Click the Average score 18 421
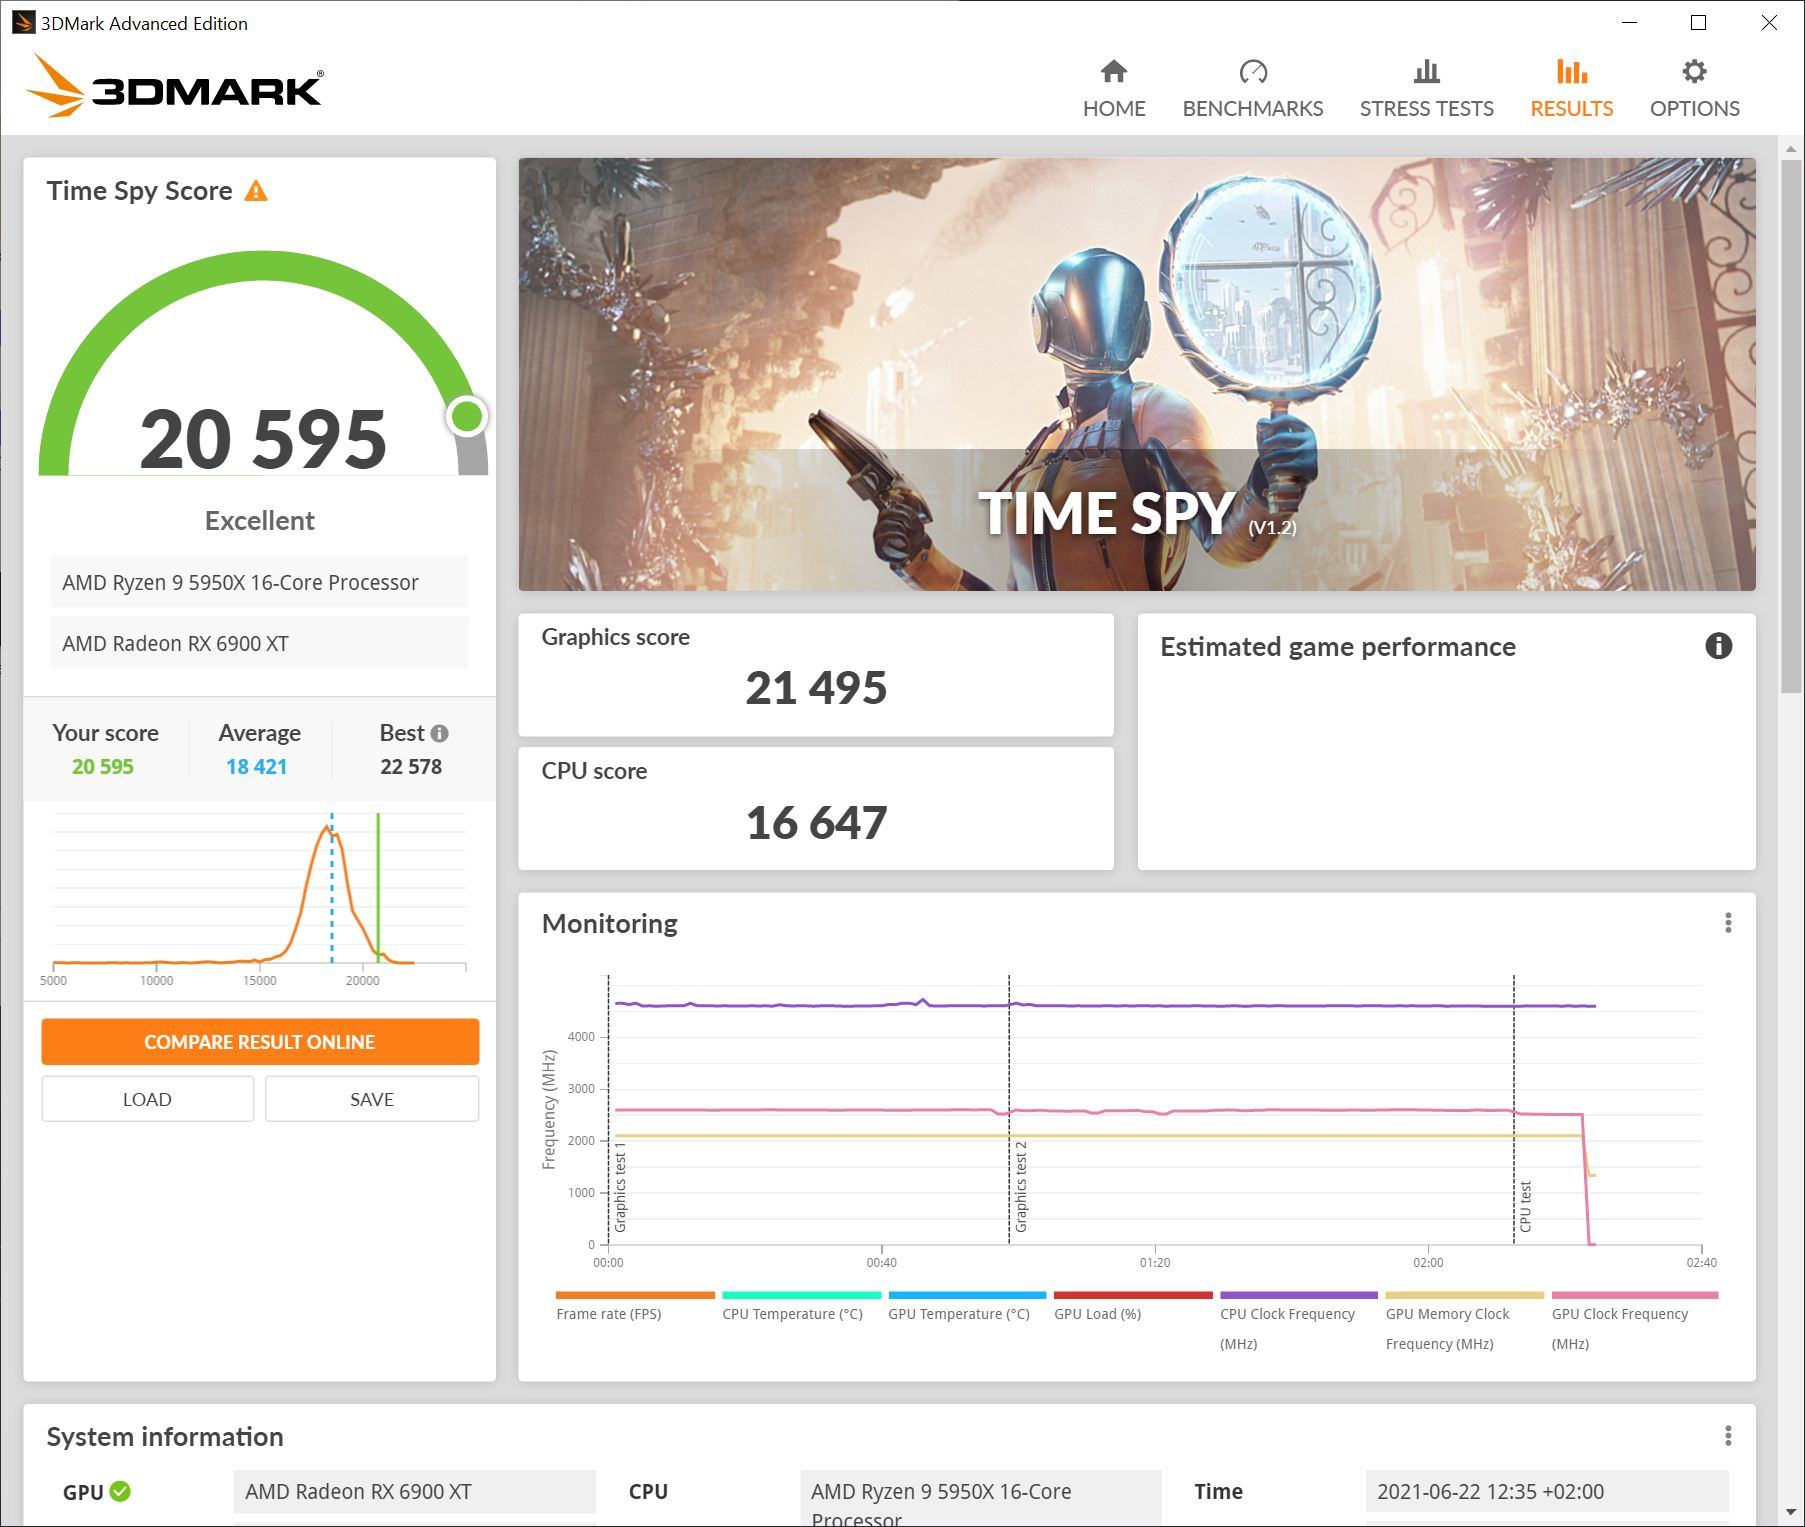 (x=256, y=766)
